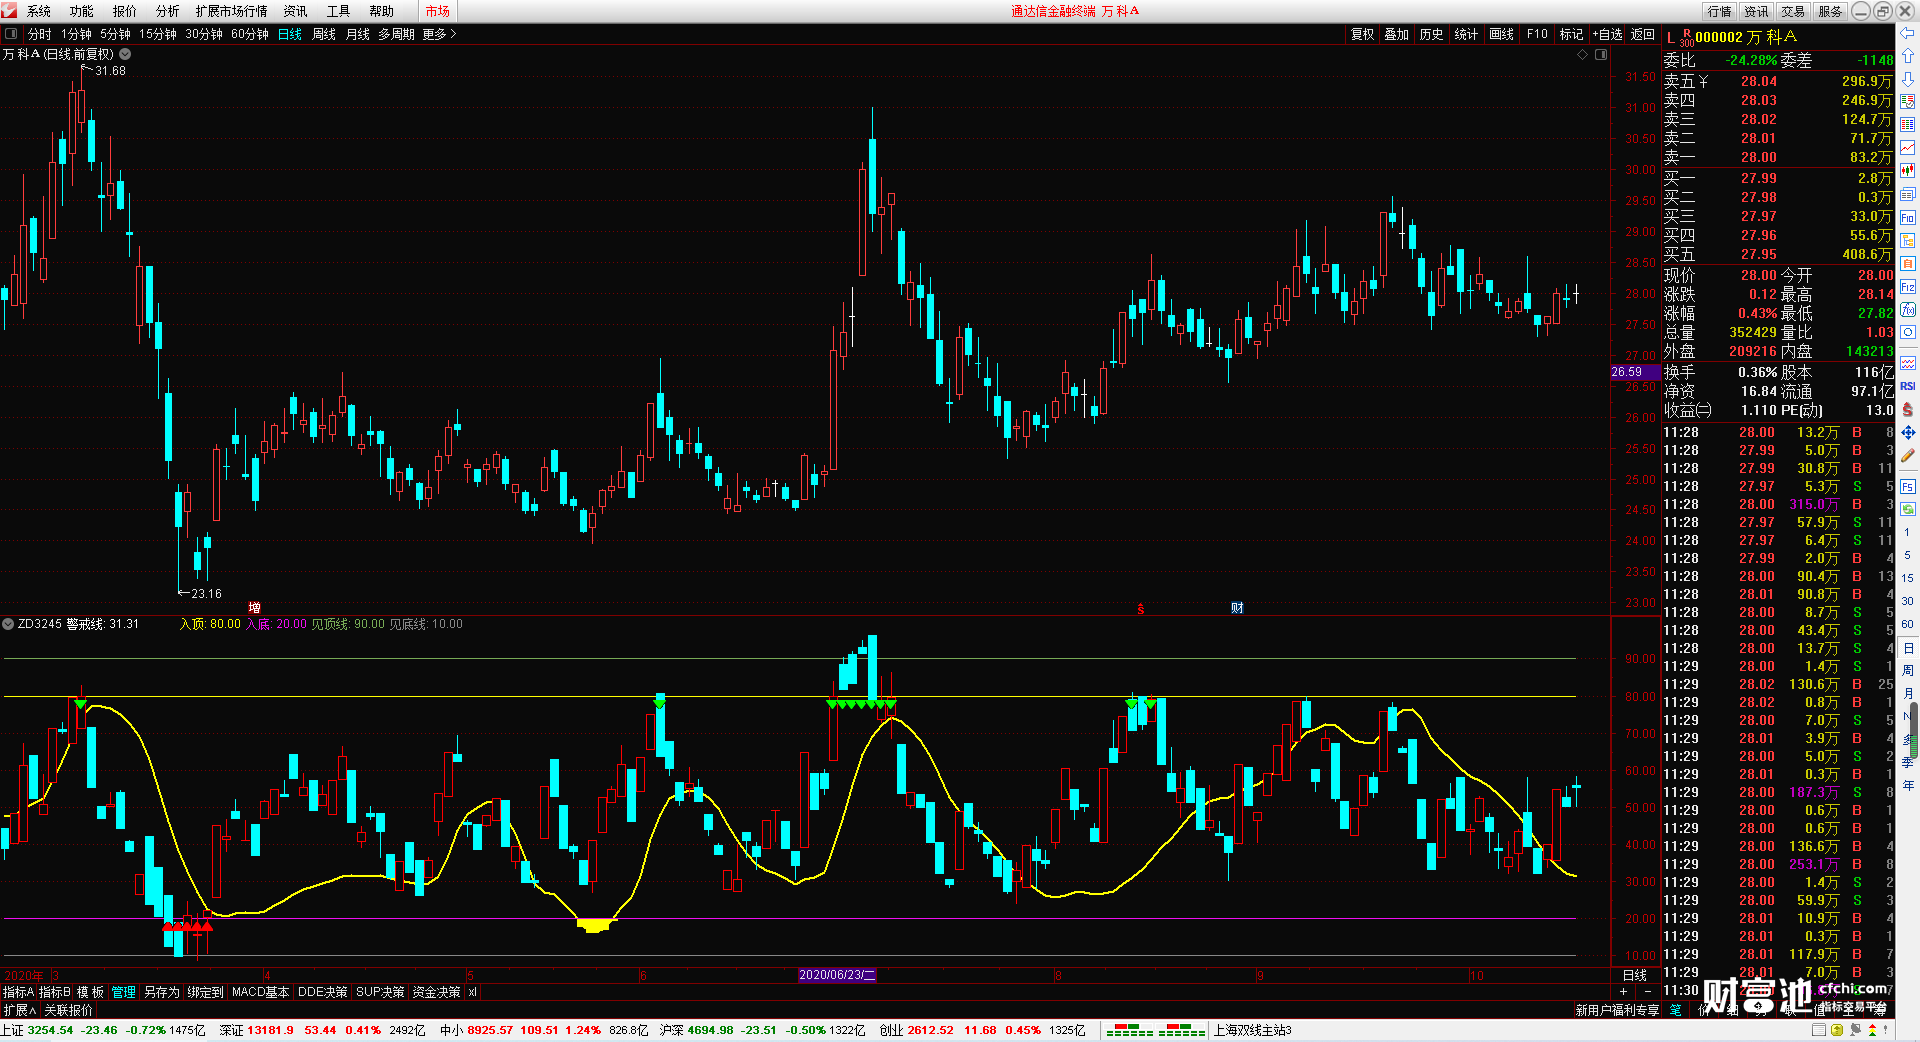Image resolution: width=1920 pixels, height=1042 pixels.
Task: Switch to 15分钟 period
Action: point(158,34)
